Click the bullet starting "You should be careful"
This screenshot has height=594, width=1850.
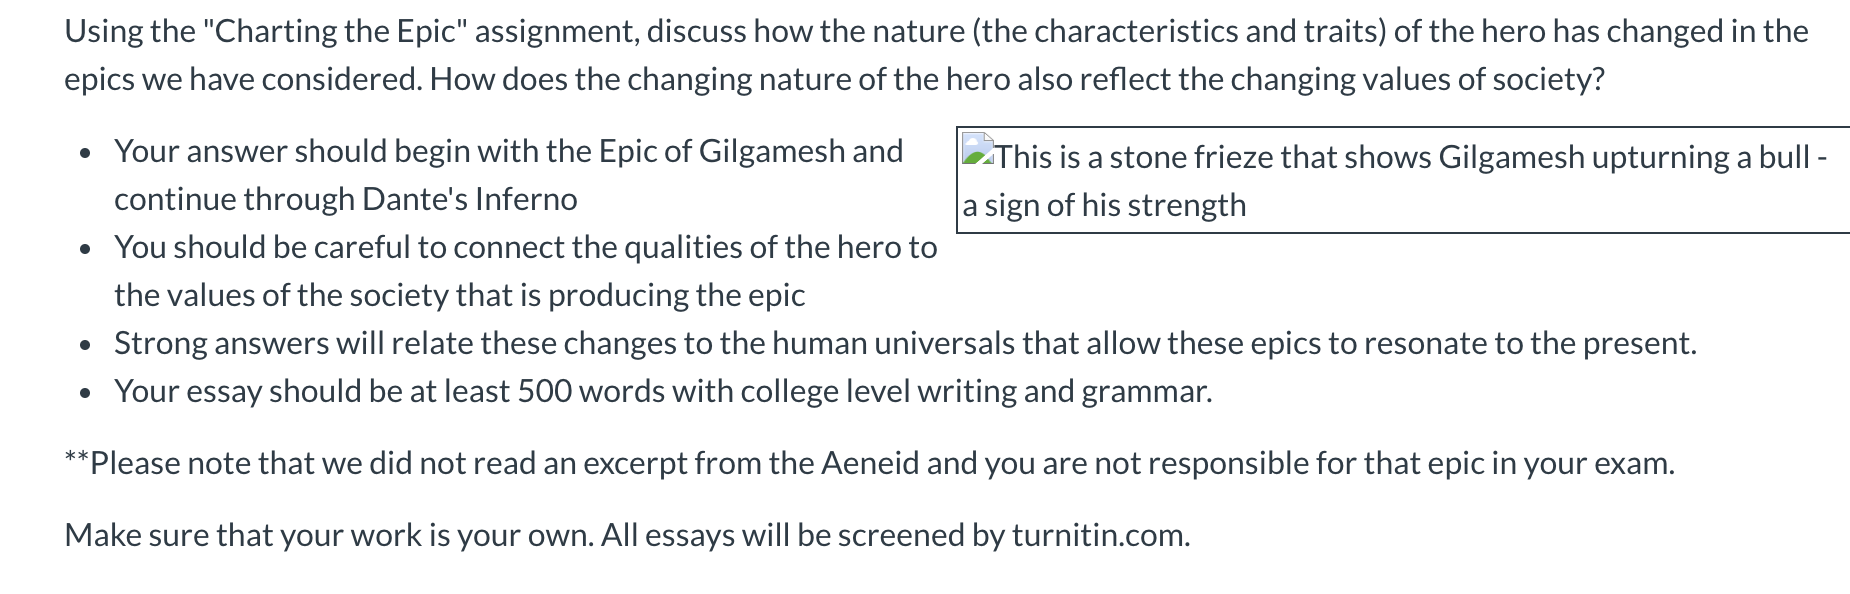tap(525, 247)
